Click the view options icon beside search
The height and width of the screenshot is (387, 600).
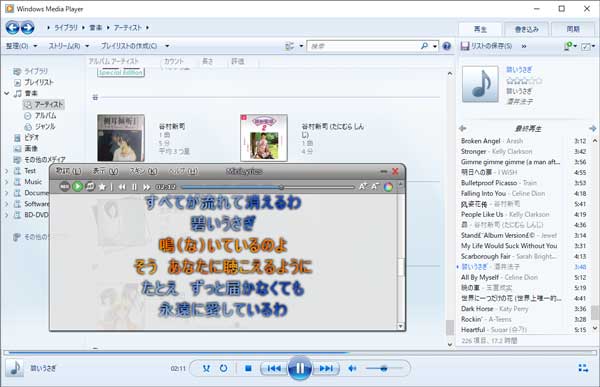pos(290,46)
